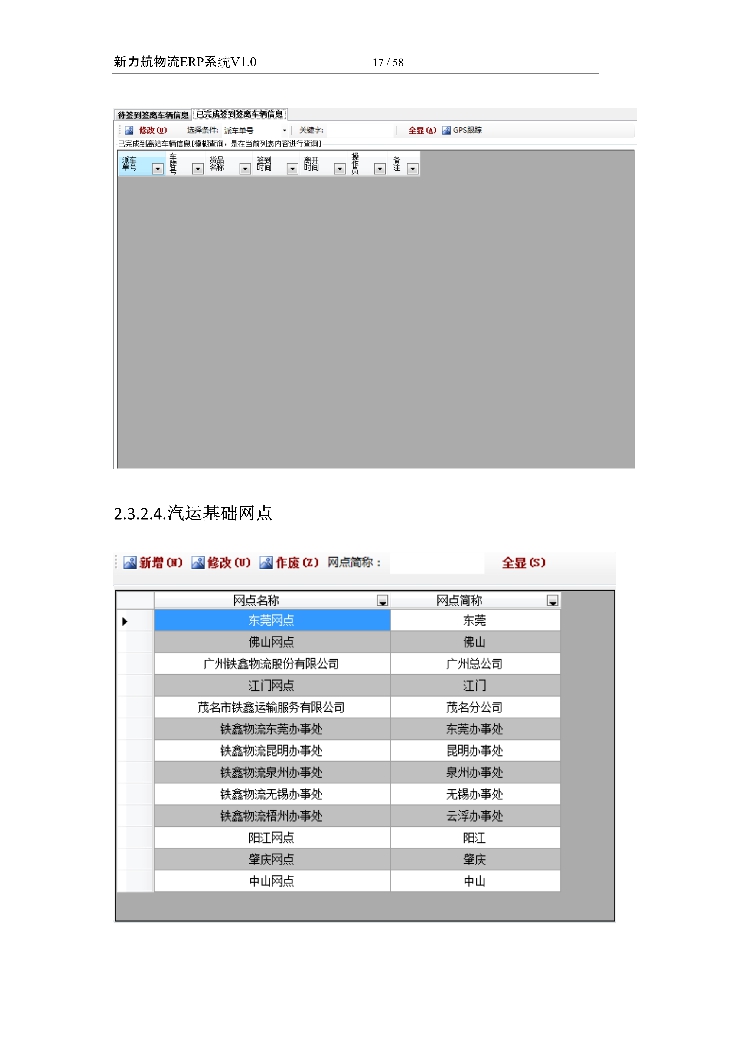Click the 修改(U) icon in the 网点 toolbar
This screenshot has height=1060, width=750.
(198, 562)
